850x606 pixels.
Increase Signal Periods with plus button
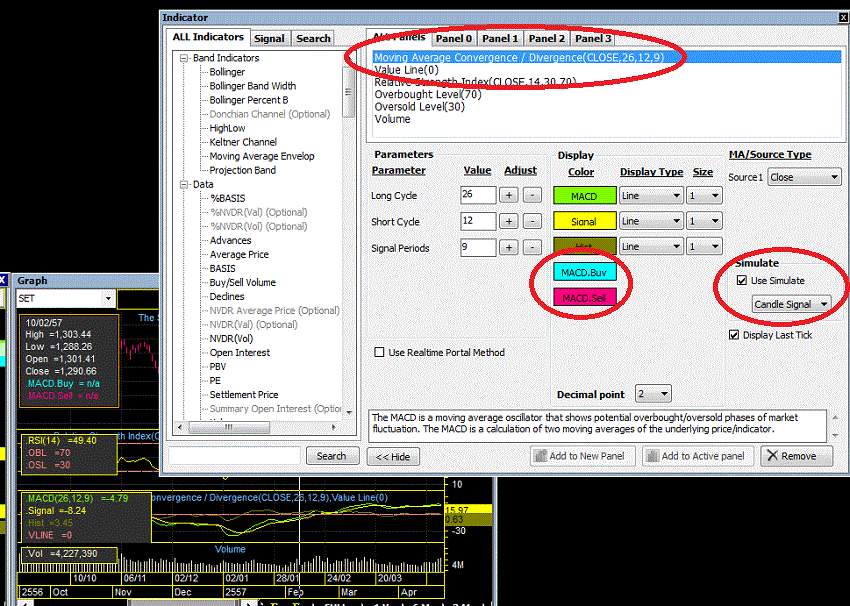click(508, 248)
